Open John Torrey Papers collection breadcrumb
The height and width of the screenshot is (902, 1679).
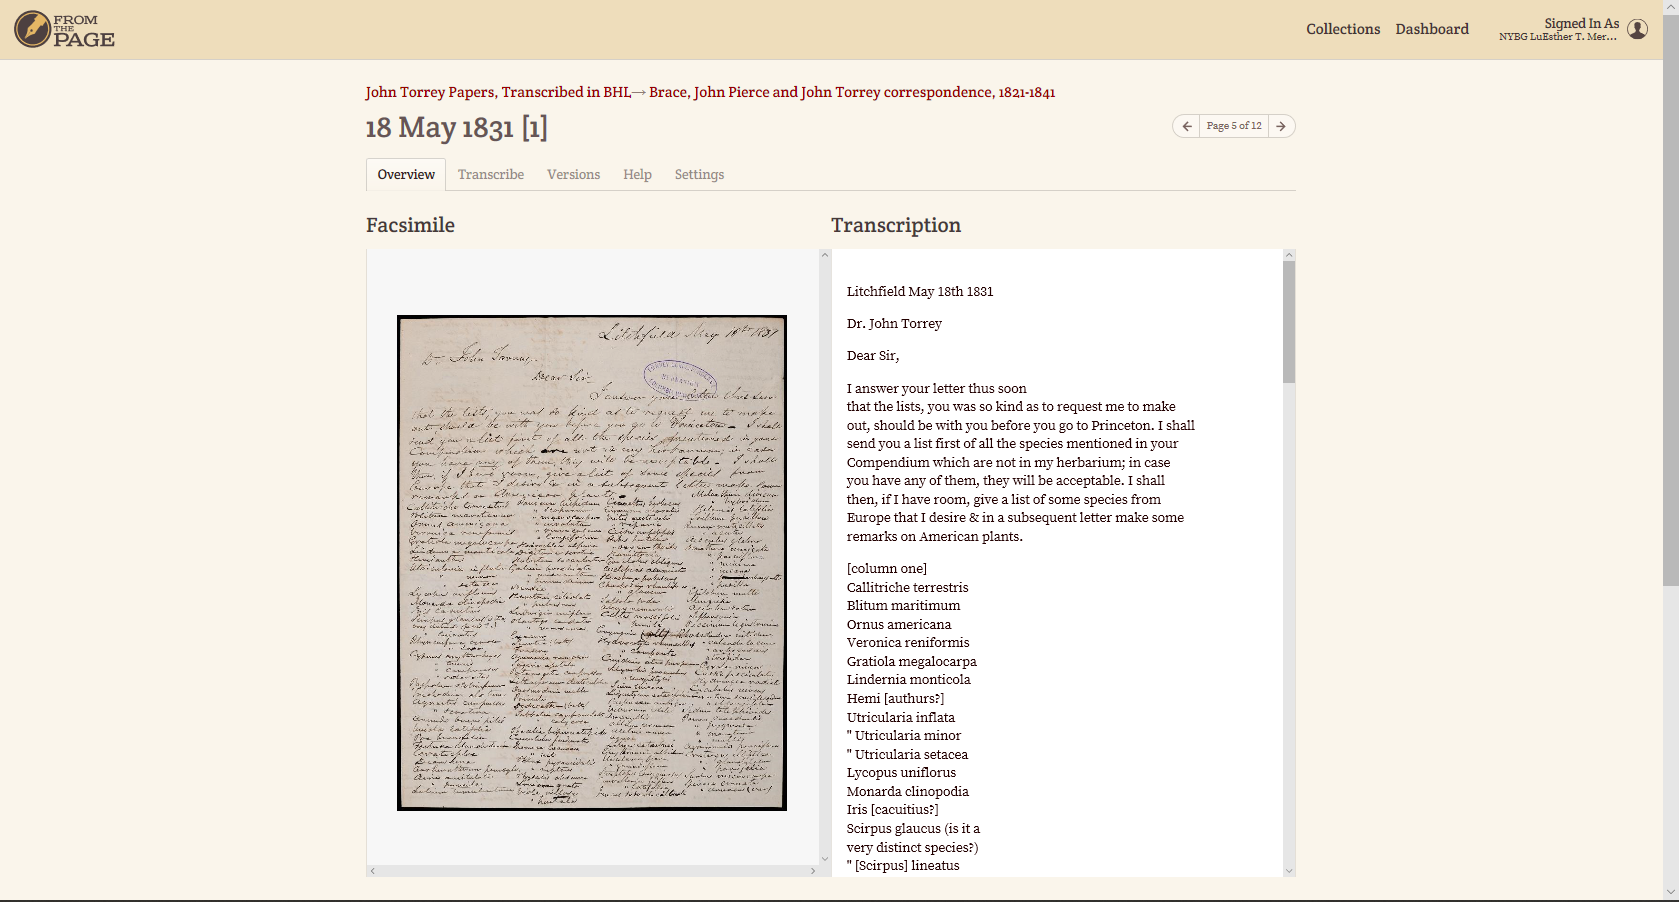point(498,92)
